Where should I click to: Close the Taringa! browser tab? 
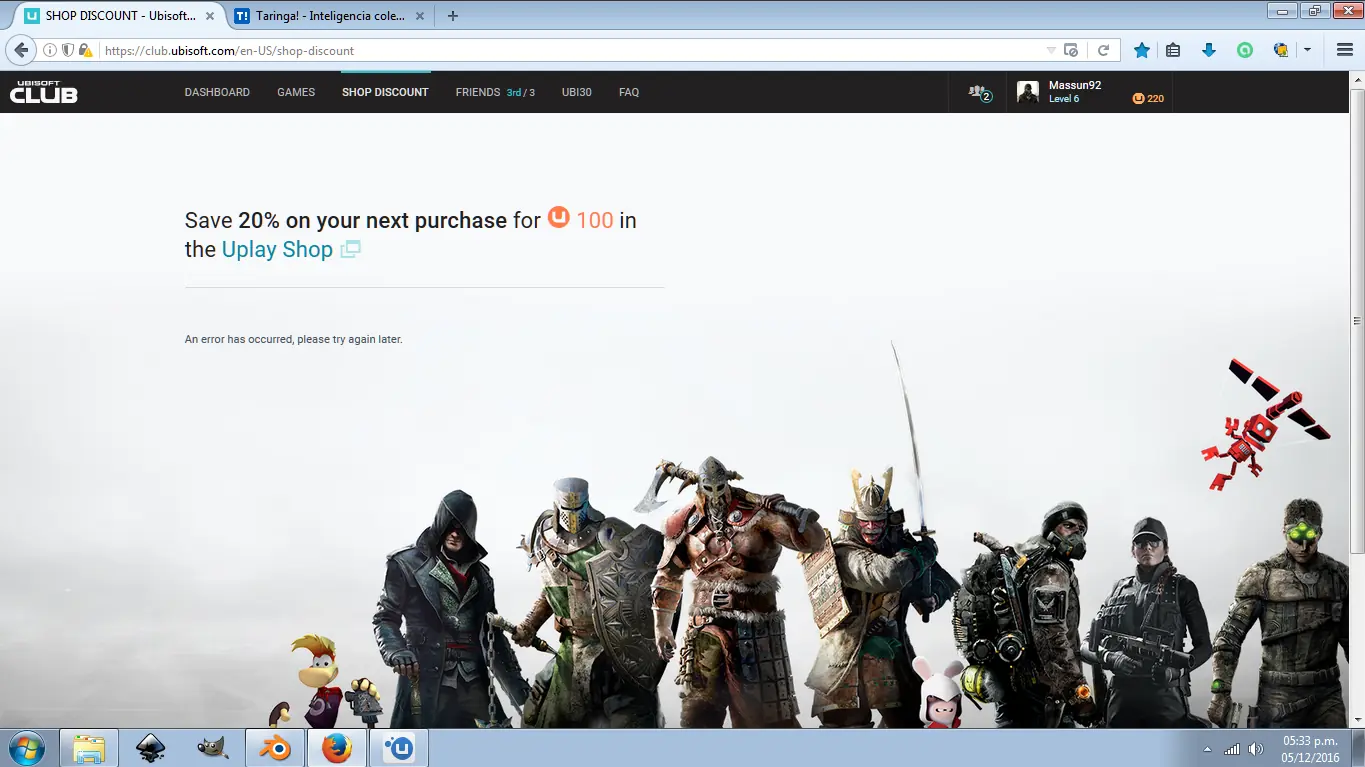421,16
